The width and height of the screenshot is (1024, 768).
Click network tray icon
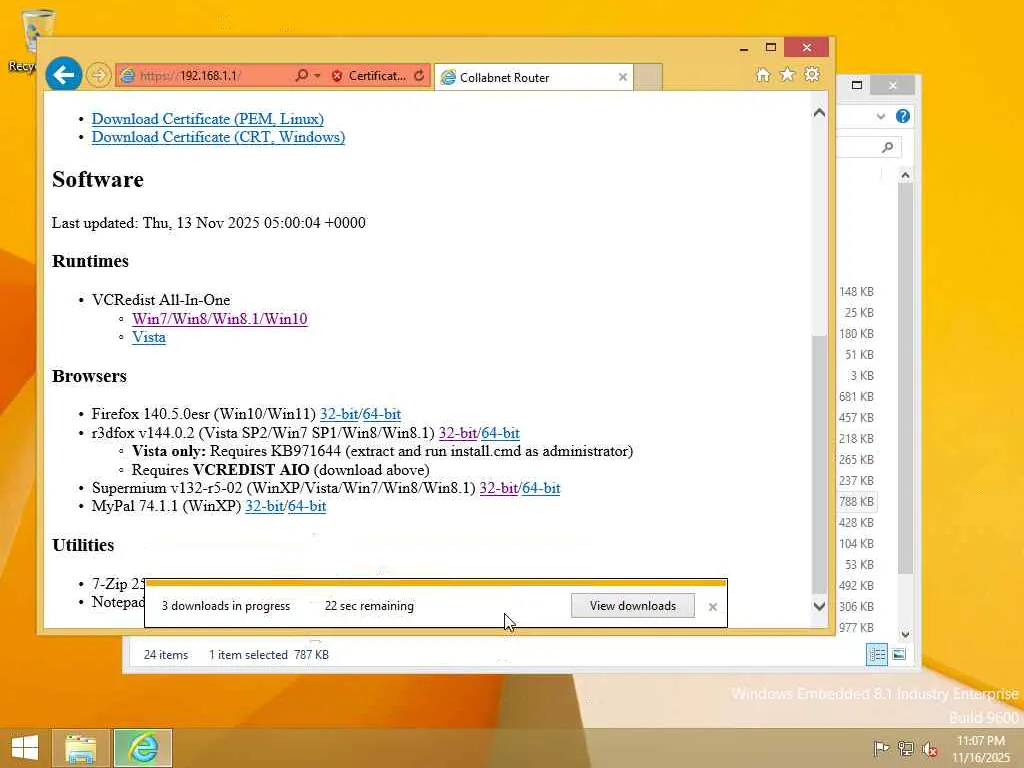[905, 748]
